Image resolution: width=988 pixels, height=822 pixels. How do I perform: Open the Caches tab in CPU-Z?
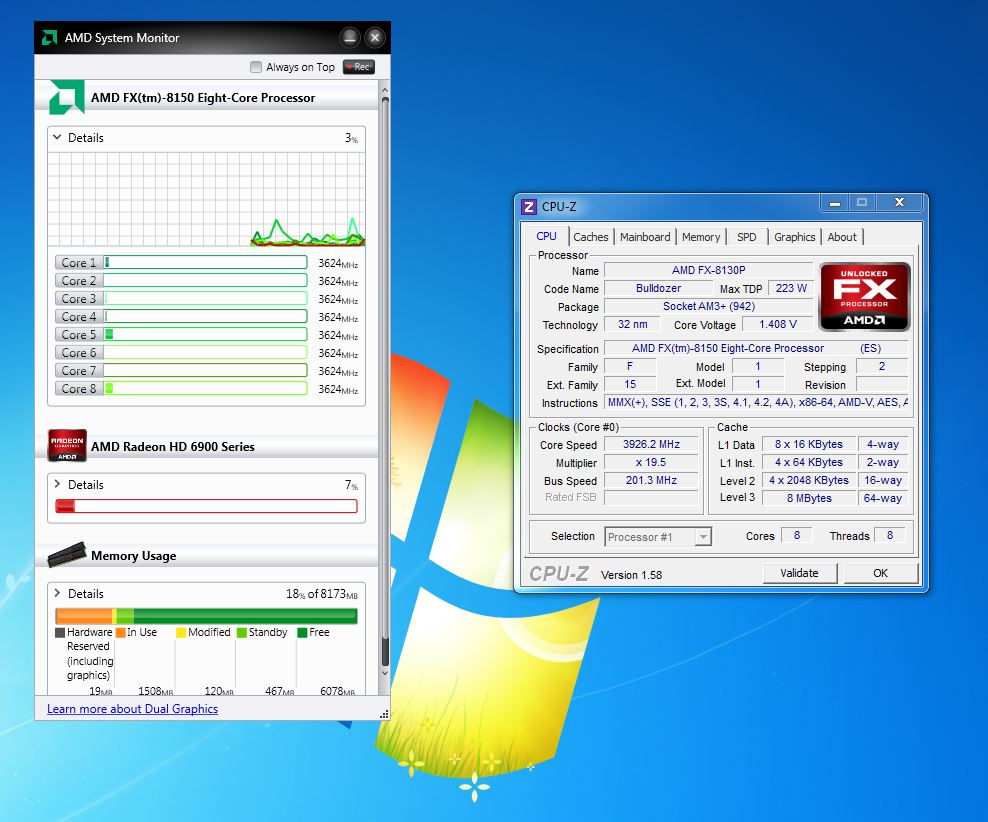pos(590,237)
